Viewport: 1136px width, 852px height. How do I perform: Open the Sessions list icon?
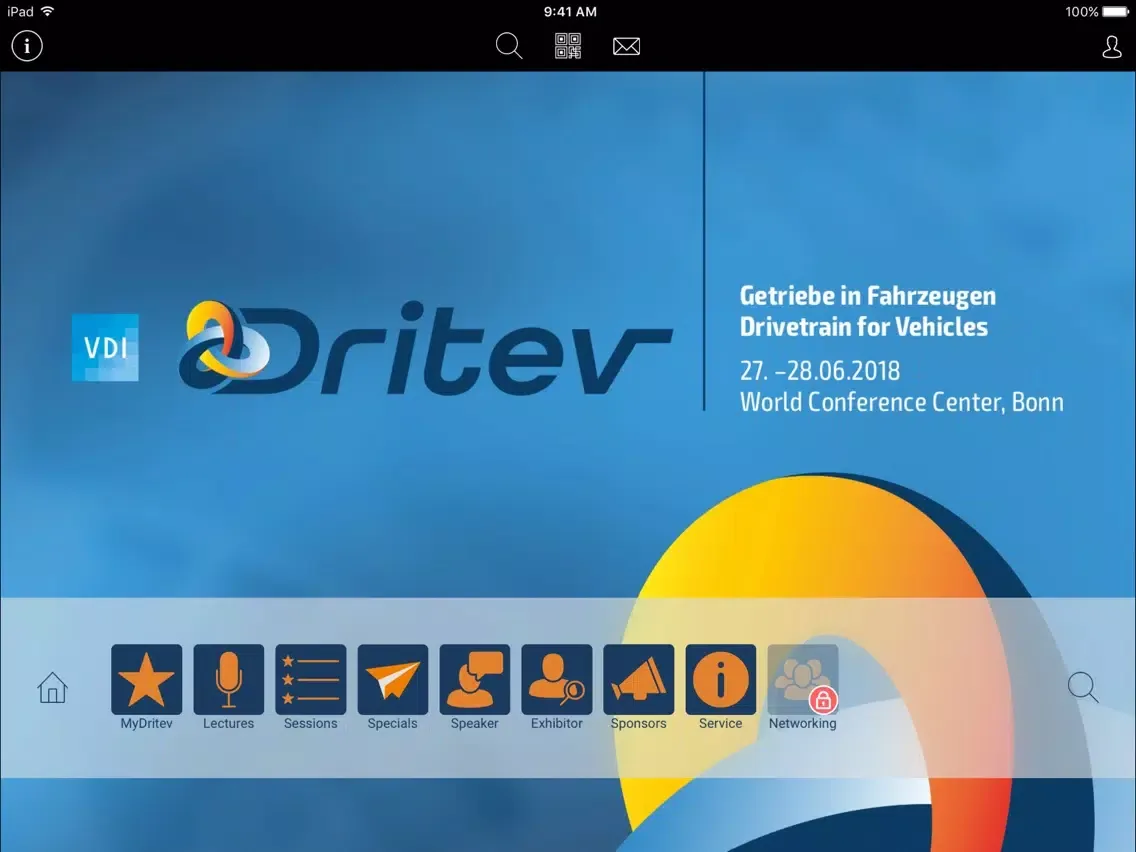click(311, 679)
